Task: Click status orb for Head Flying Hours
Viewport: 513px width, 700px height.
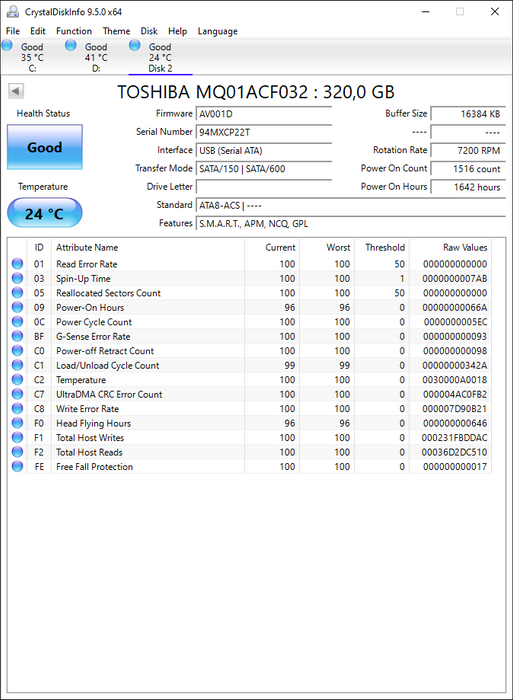Action: click(17, 423)
